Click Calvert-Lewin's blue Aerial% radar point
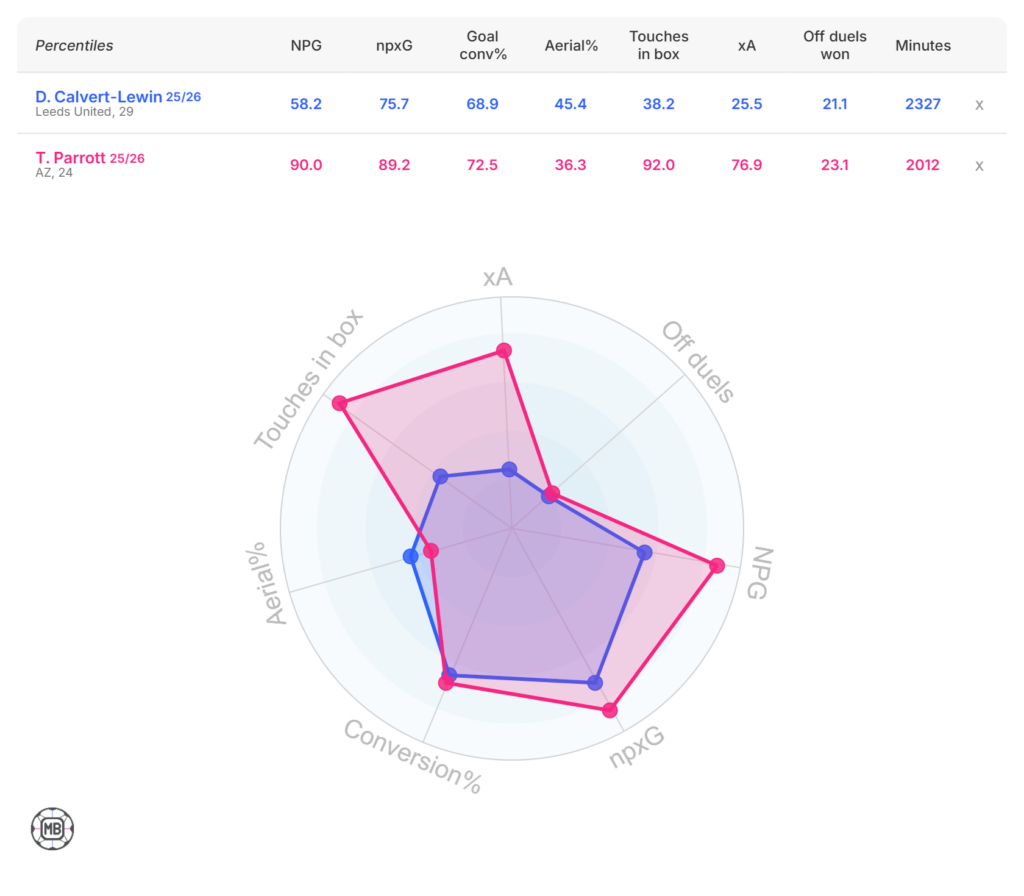The width and height of the screenshot is (1024, 896). pyautogui.click(x=410, y=557)
